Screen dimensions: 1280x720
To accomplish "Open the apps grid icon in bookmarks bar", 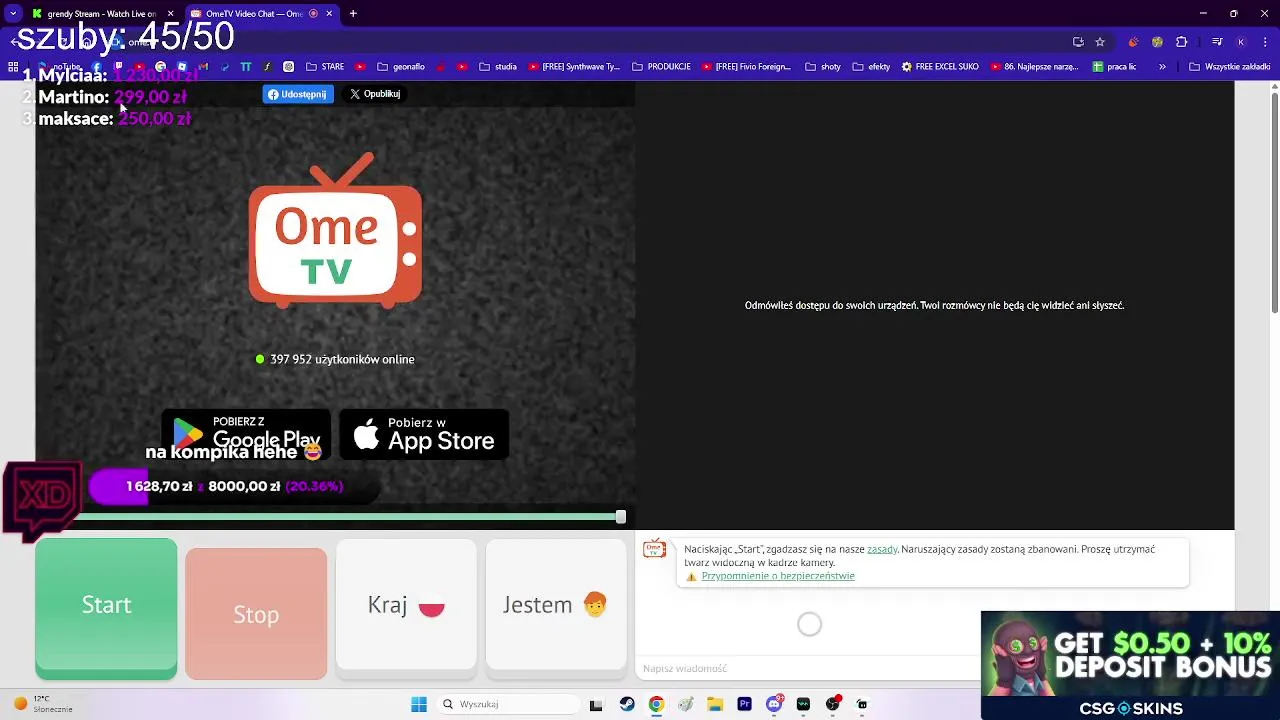I will pyautogui.click(x=13, y=67).
